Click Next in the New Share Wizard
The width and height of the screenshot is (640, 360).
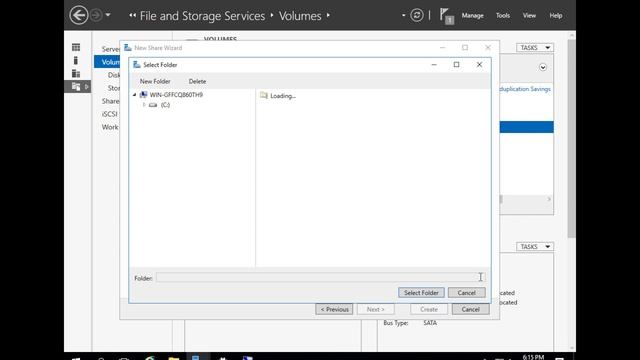coord(376,309)
